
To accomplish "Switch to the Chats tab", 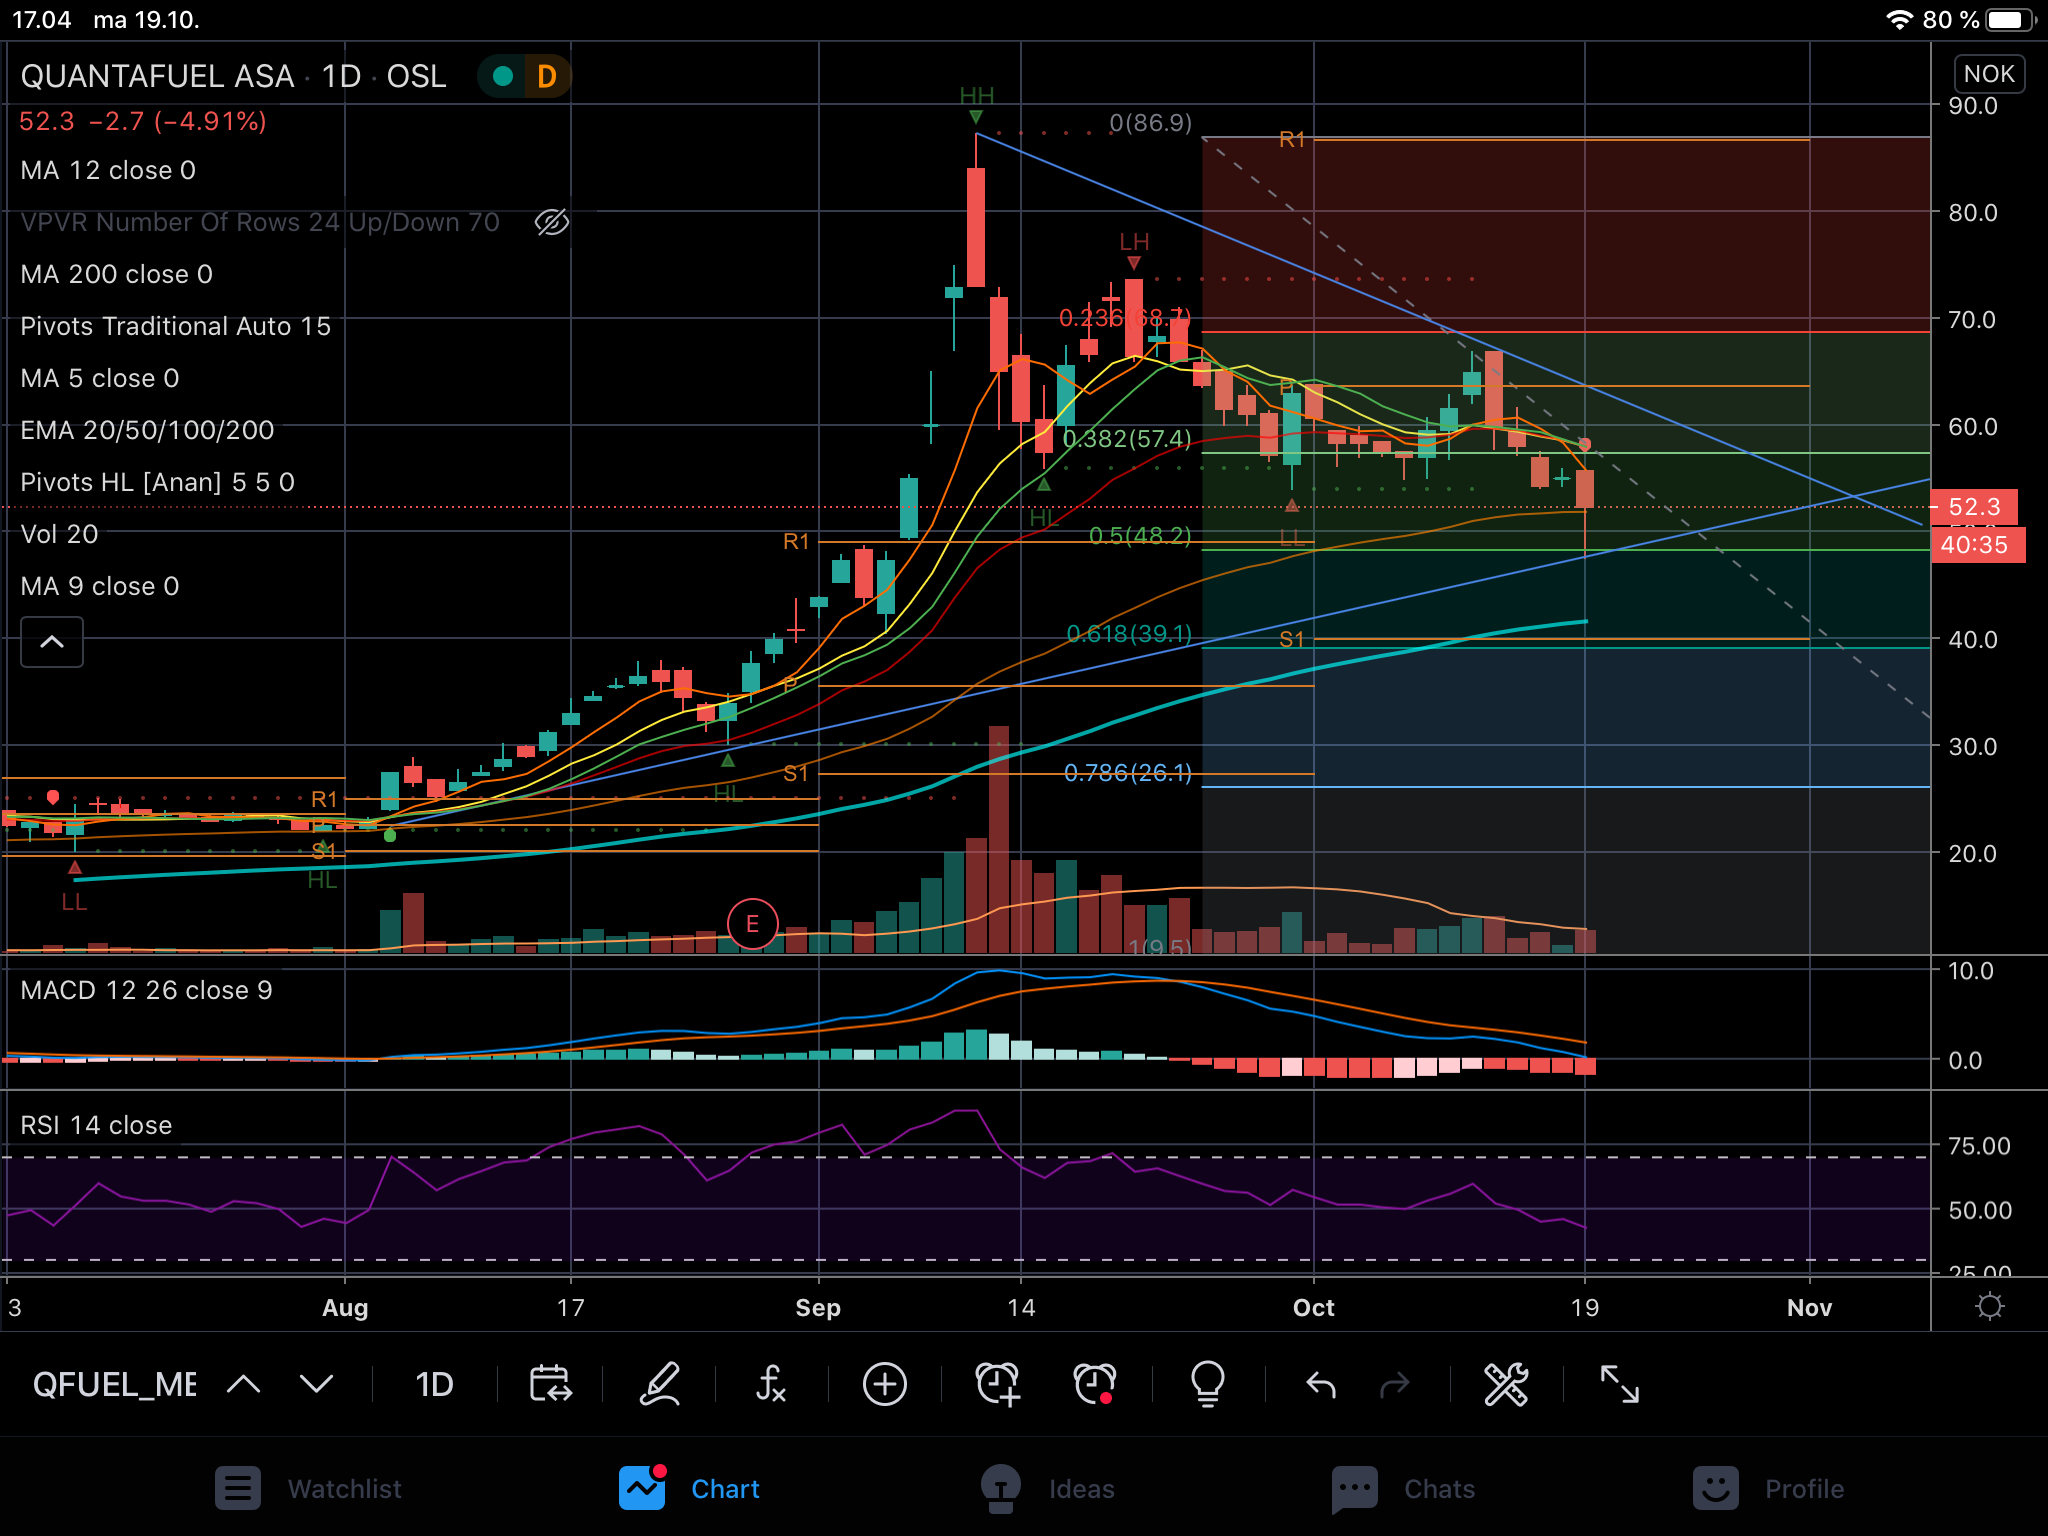I will [x=1403, y=1489].
